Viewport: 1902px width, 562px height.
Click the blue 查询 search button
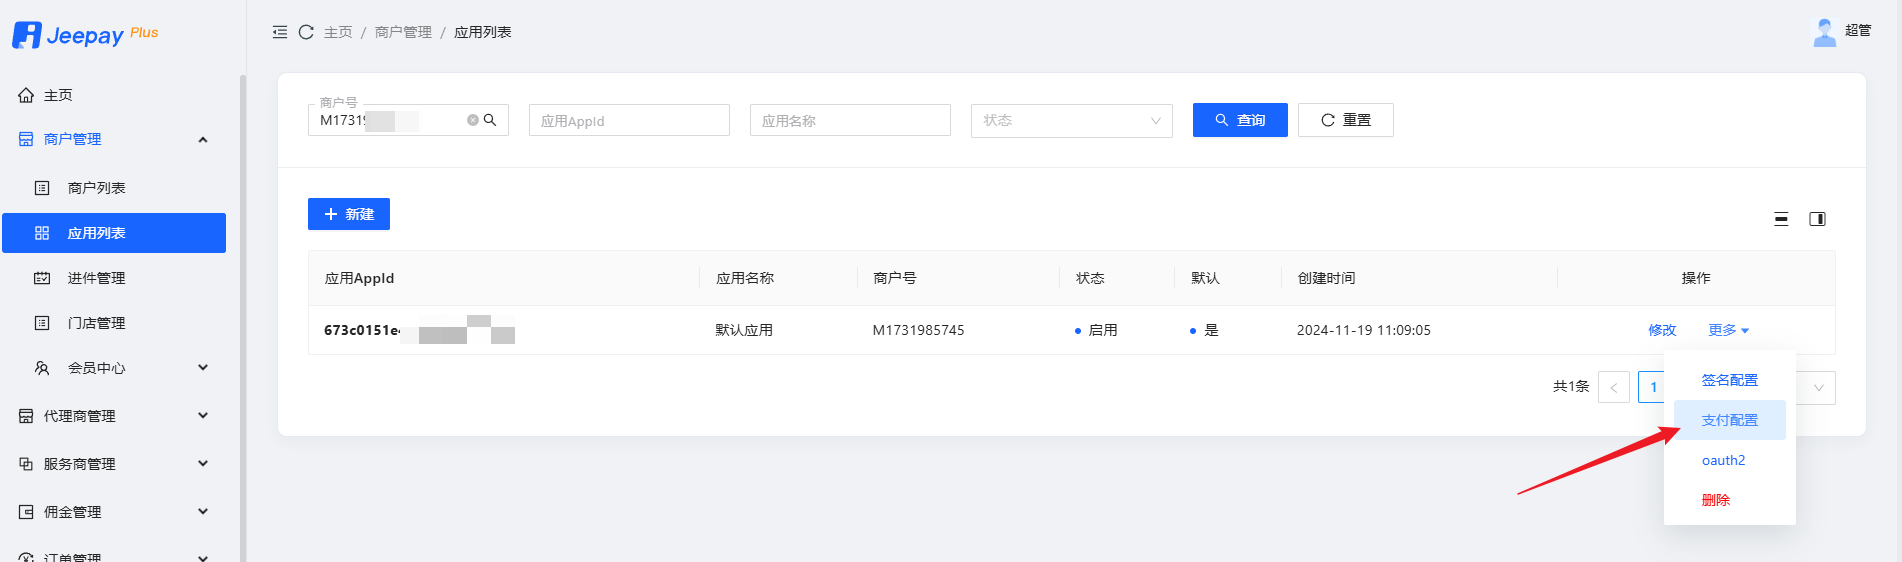pyautogui.click(x=1239, y=120)
